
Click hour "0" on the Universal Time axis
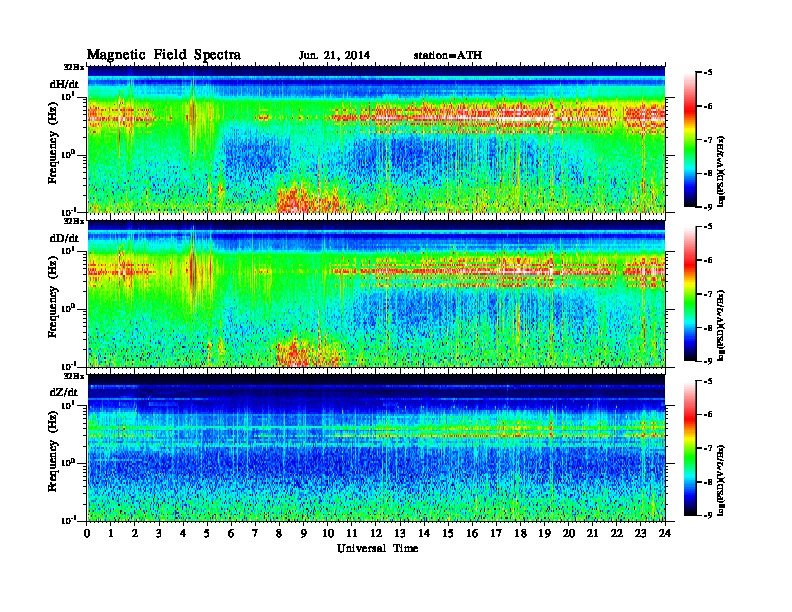[x=87, y=533]
